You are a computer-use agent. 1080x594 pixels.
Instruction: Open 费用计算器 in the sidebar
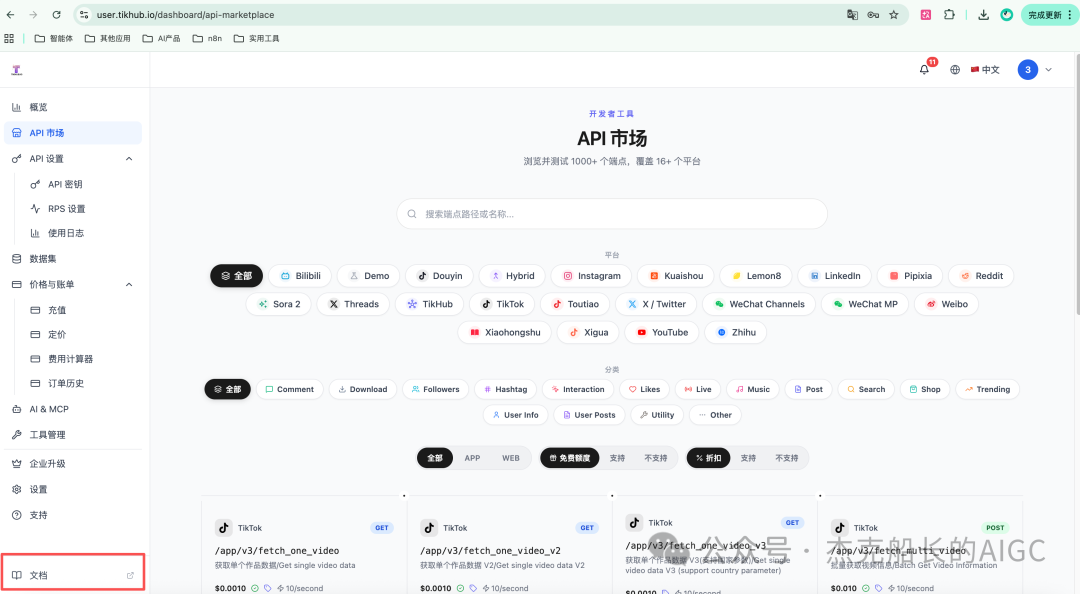[x=72, y=359]
